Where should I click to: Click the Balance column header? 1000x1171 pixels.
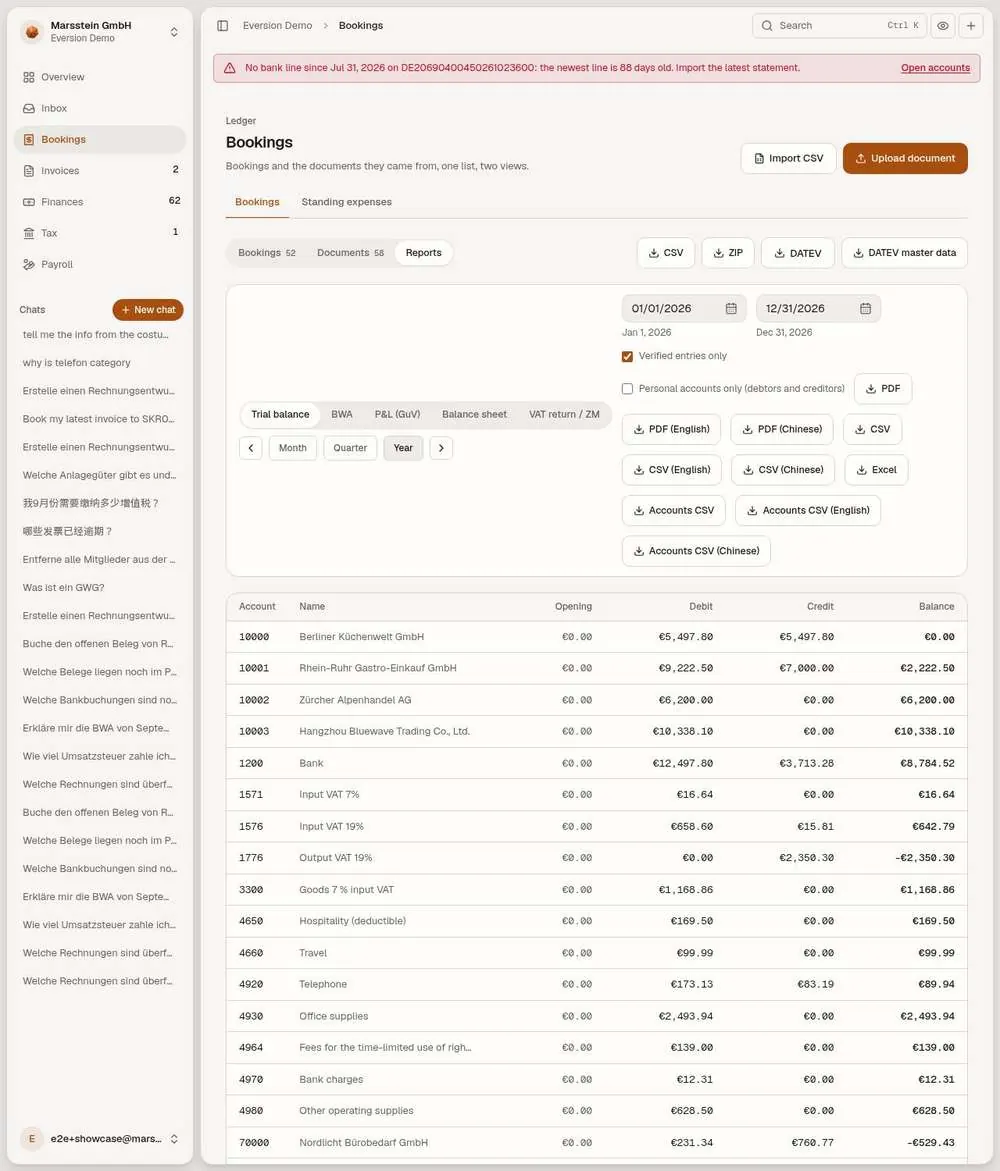[937, 606]
